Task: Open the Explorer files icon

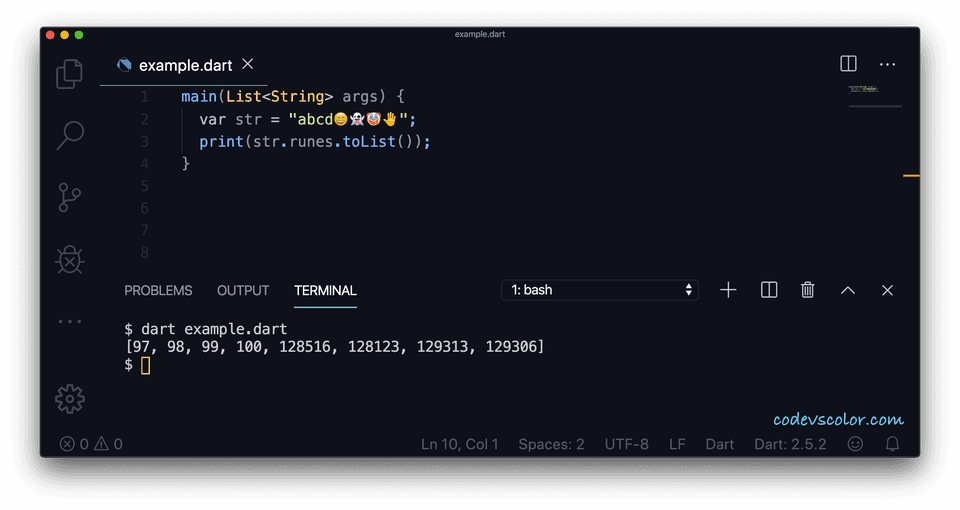Action: [x=69, y=74]
